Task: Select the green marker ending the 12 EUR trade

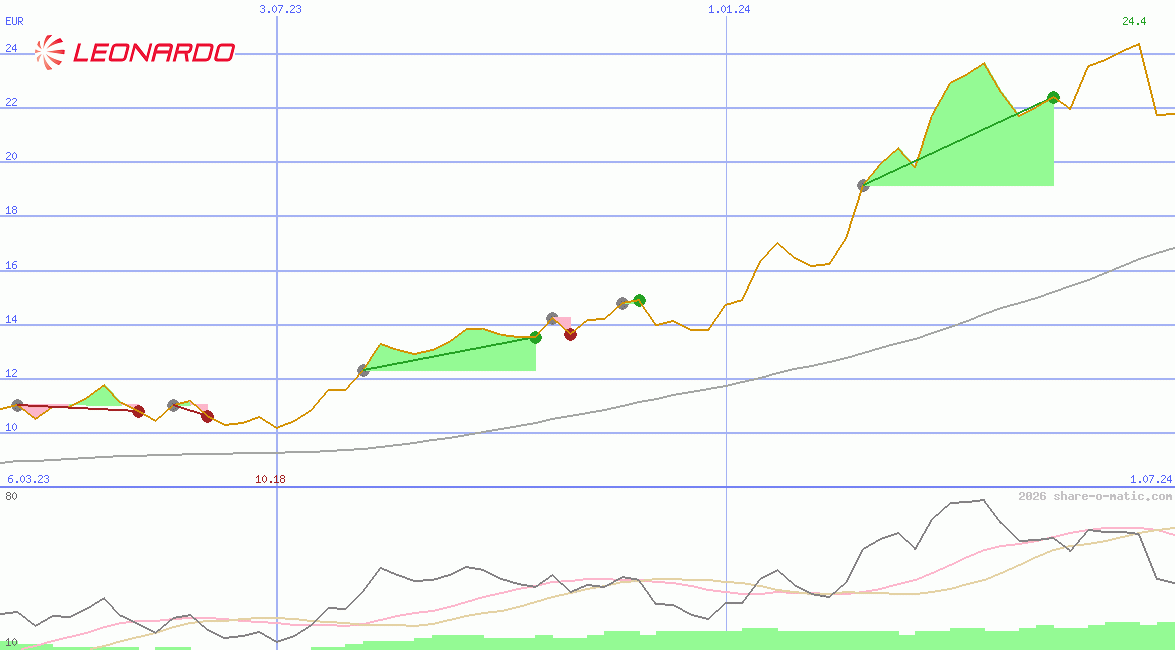Action: (535, 338)
